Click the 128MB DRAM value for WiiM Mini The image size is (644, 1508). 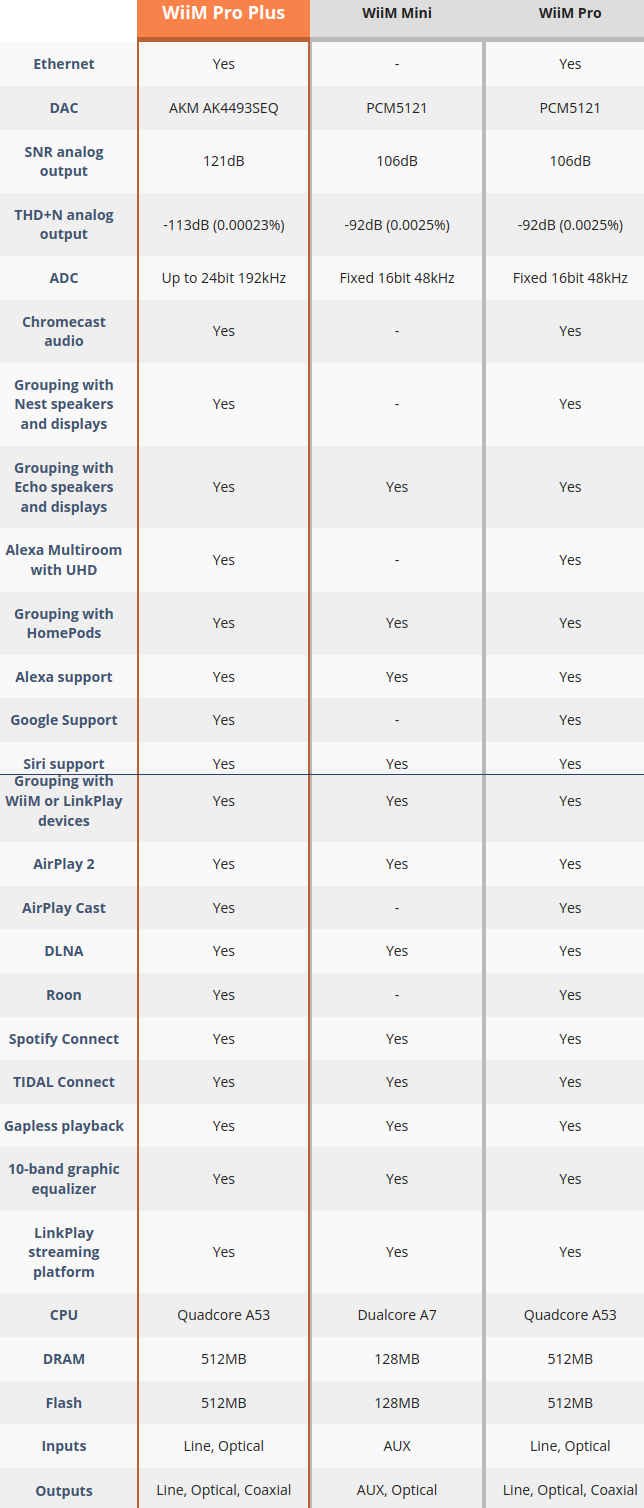397,1359
